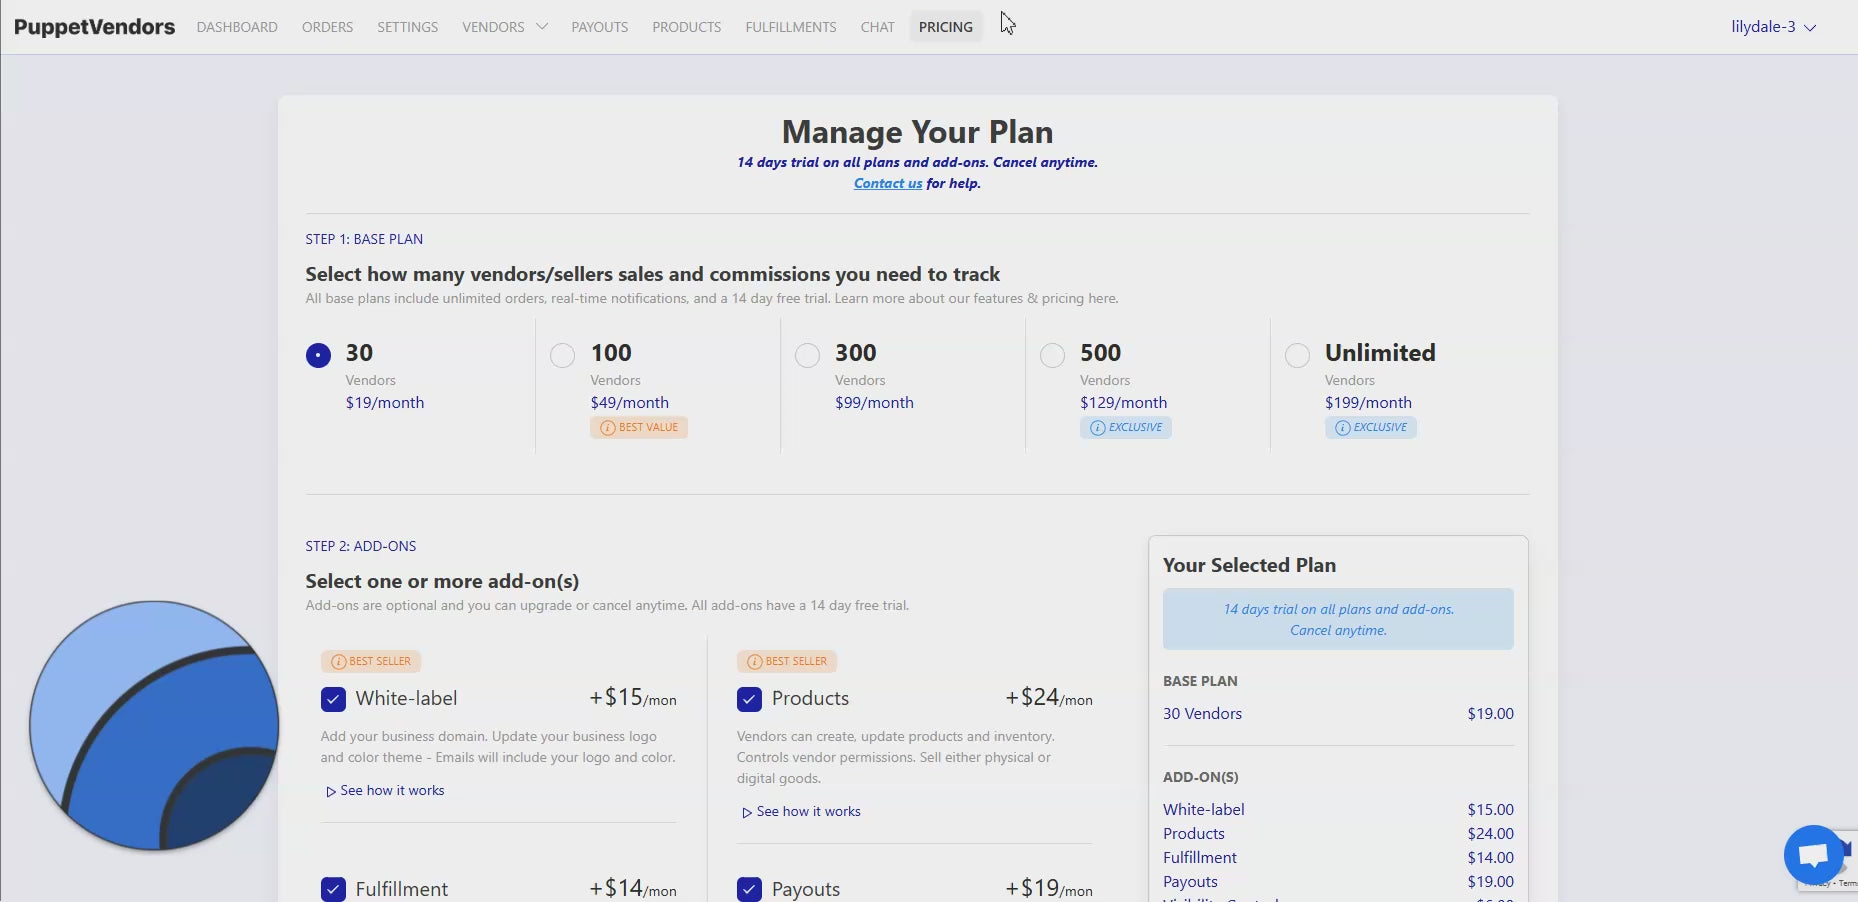Click $199/month price under Unlimited
The image size is (1858, 902).
[1368, 402]
